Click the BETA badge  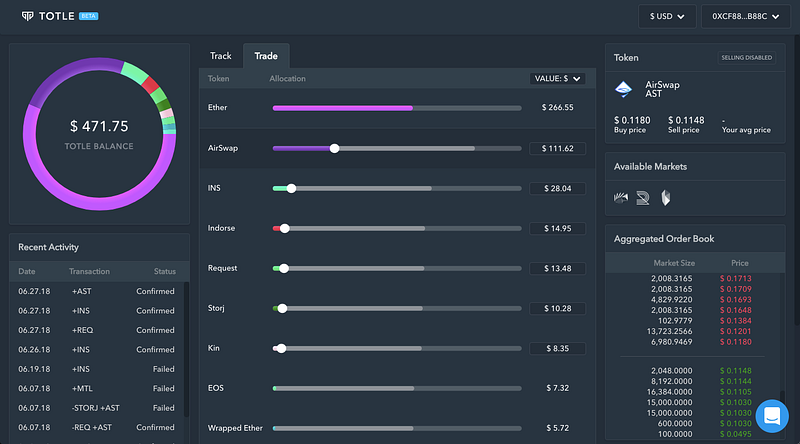[x=89, y=16]
